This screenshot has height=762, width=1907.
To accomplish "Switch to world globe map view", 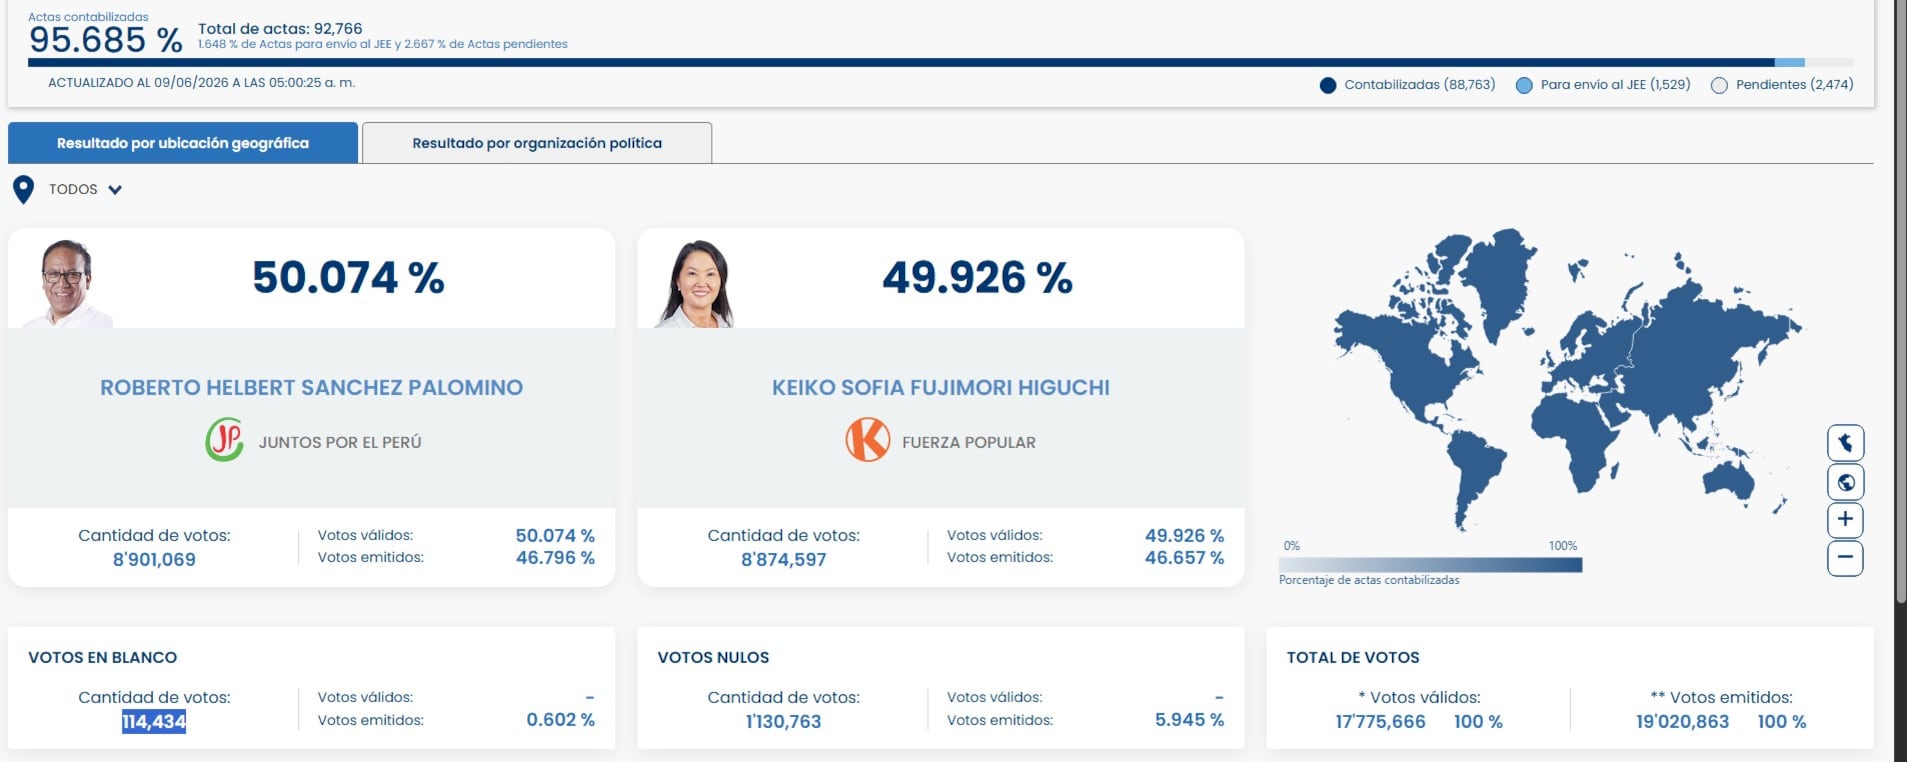I will click(1845, 482).
